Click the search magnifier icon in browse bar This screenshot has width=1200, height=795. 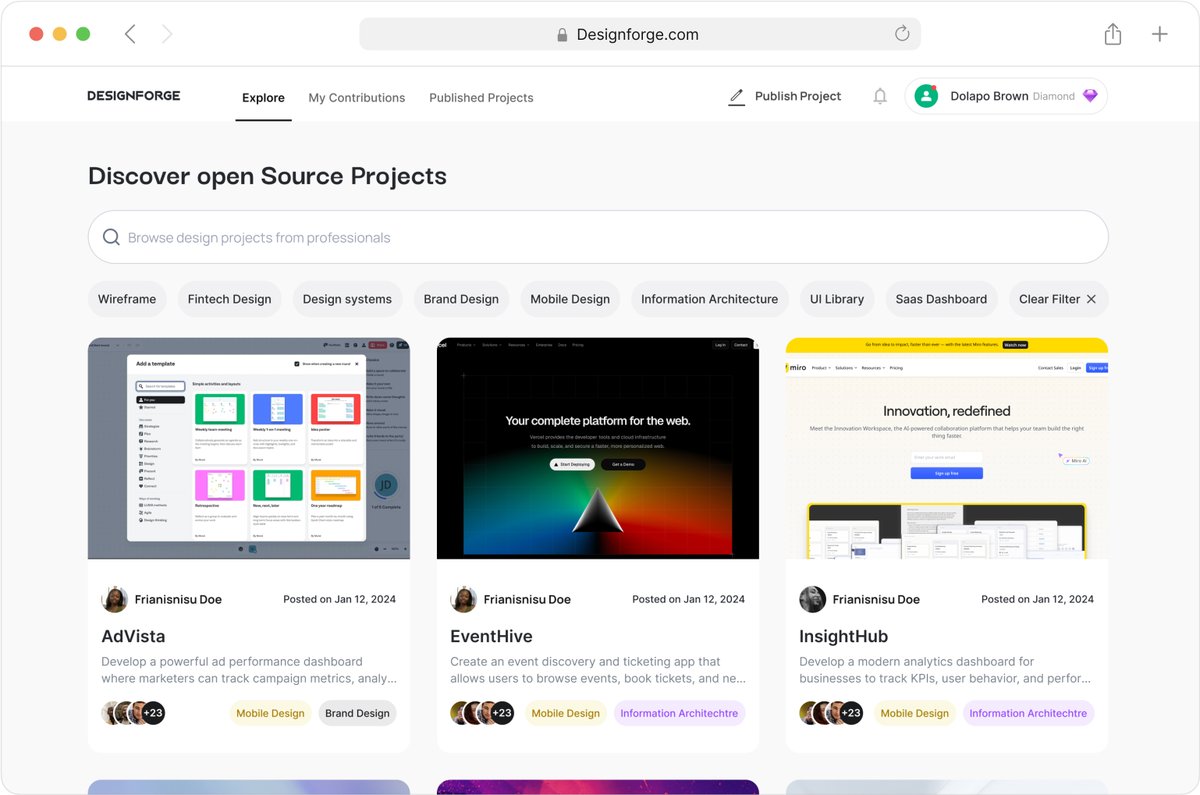(111, 237)
